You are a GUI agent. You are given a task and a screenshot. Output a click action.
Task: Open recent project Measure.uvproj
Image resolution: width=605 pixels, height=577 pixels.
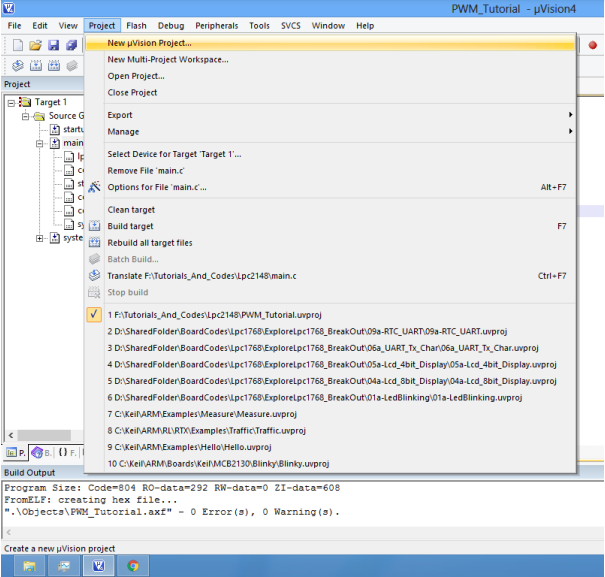(202, 413)
